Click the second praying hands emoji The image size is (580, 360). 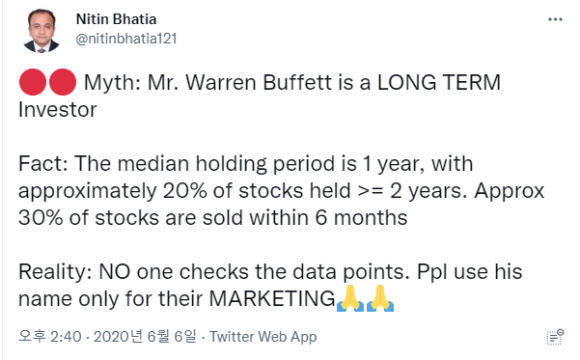380,298
